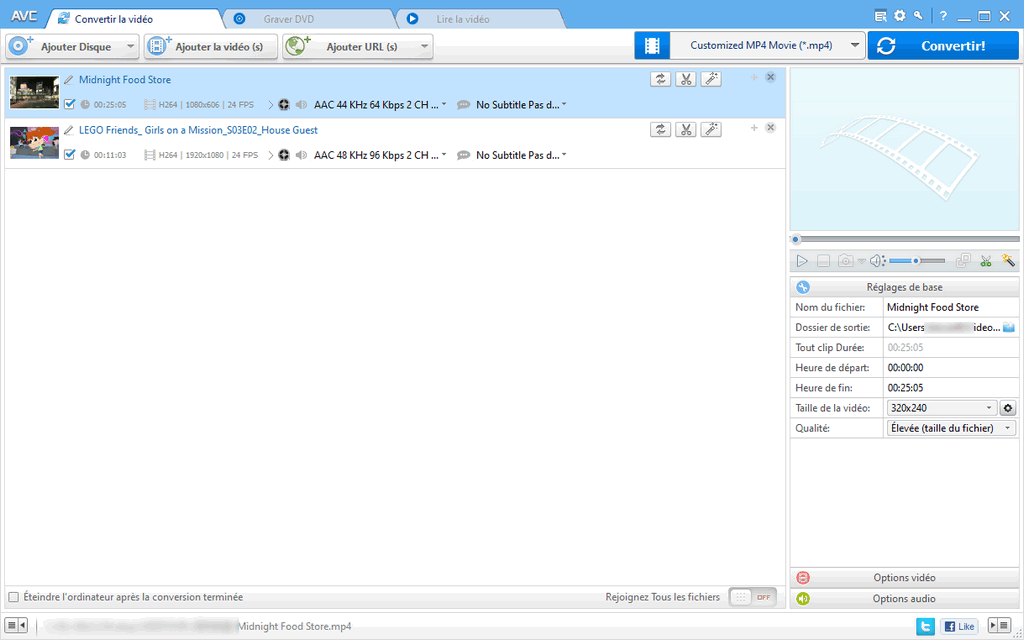Screen dimensions: 1024x640
Task: Remove LEGO Friends video with its X icon
Action: [771, 127]
